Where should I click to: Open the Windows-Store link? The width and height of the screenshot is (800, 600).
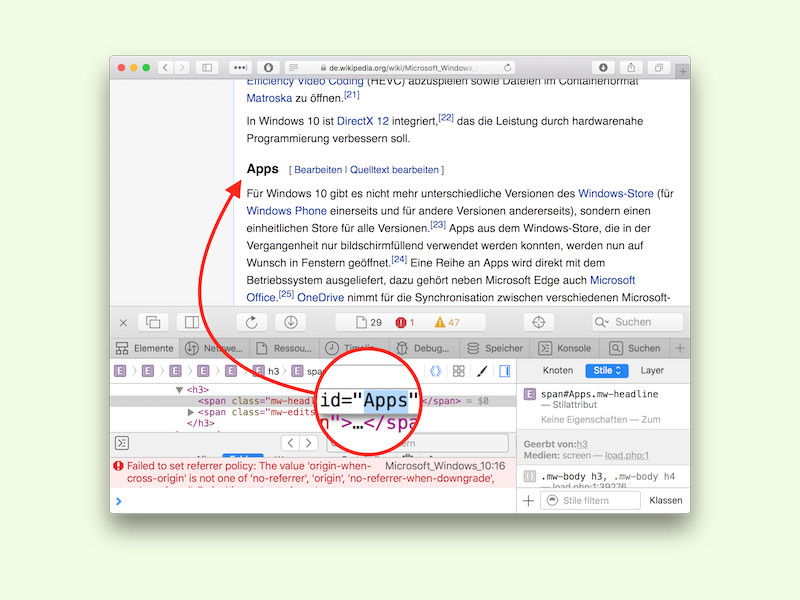pos(616,193)
